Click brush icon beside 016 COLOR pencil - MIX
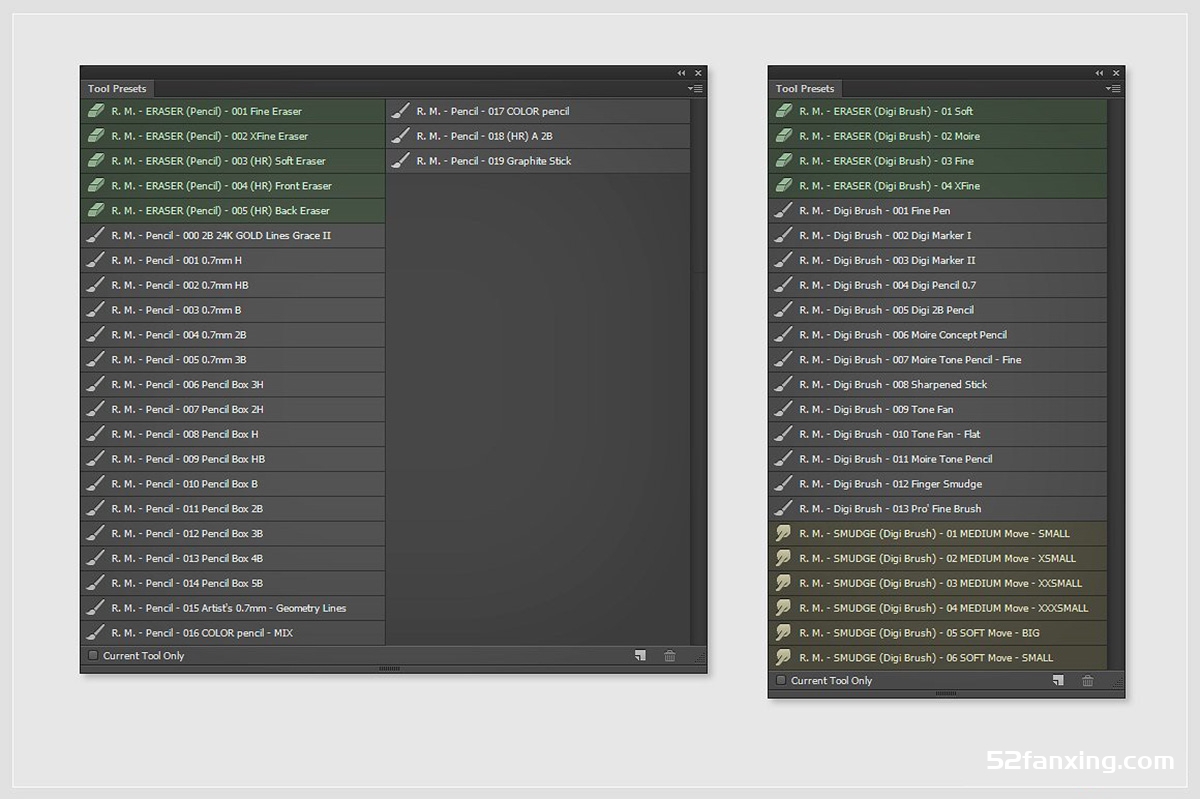1200x799 pixels. tap(96, 633)
